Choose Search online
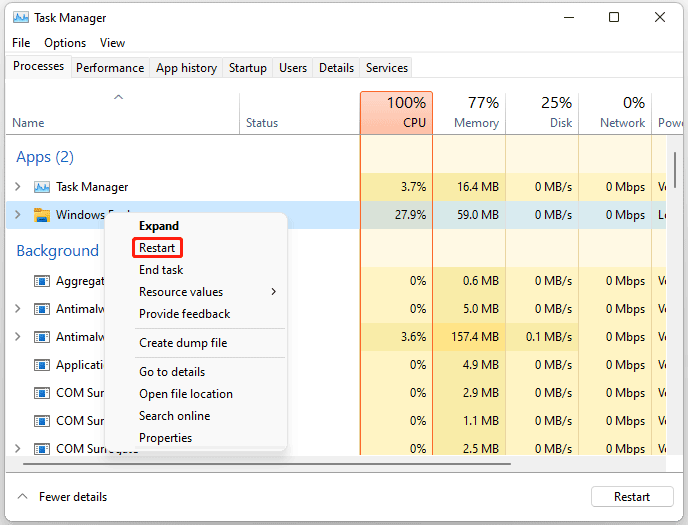688x525 pixels. click(x=175, y=415)
